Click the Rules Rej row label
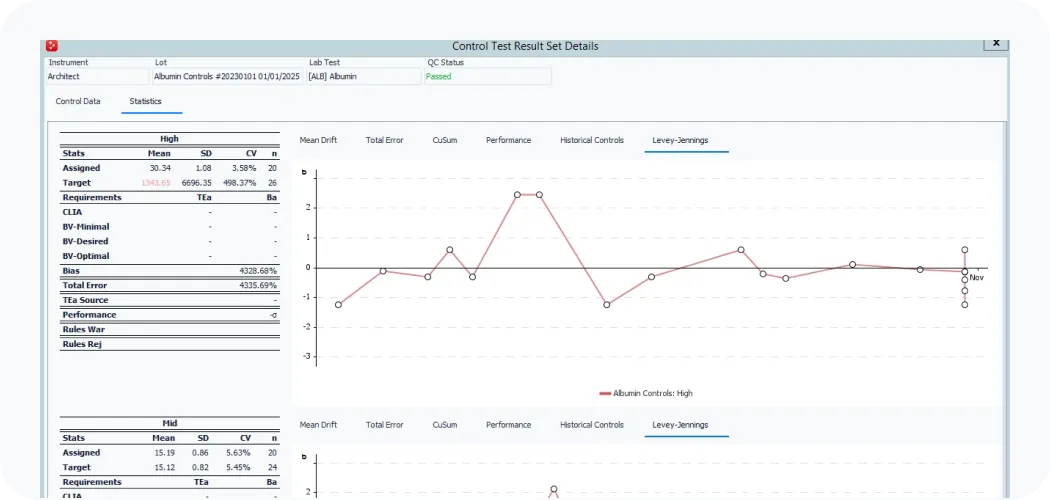This screenshot has width=1050, height=500. click(x=82, y=345)
